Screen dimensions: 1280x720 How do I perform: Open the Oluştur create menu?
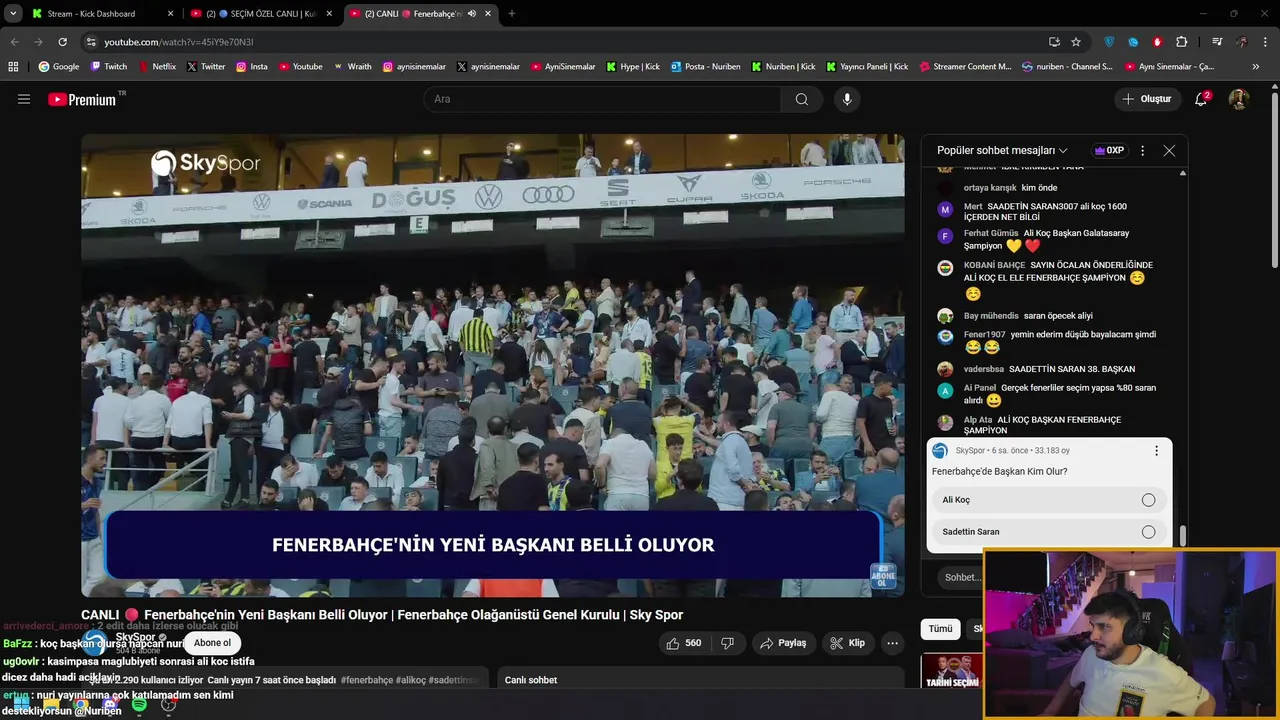(1146, 99)
